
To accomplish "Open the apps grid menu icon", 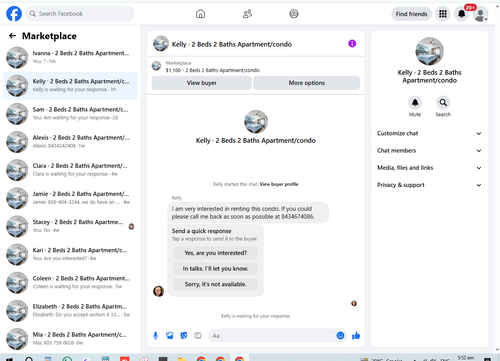I will point(443,14).
